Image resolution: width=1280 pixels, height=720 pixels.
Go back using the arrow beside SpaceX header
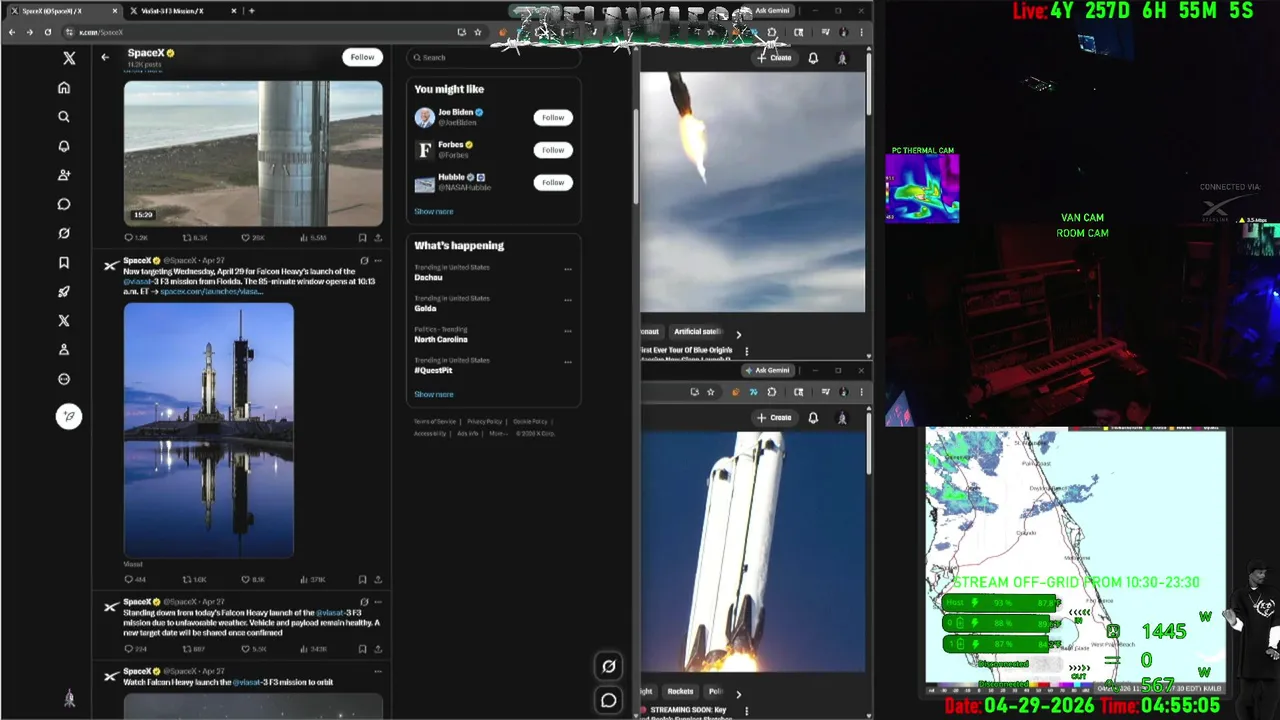tap(105, 57)
